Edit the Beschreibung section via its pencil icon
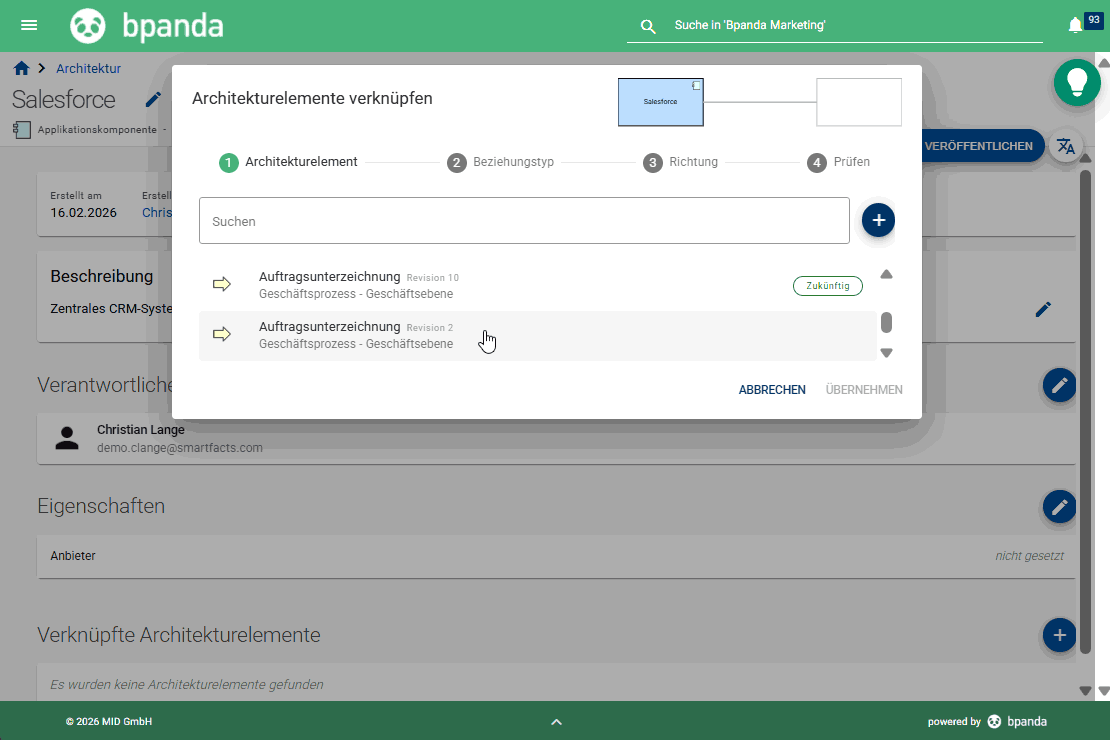Viewport: 1110px width, 740px height. [x=1043, y=310]
